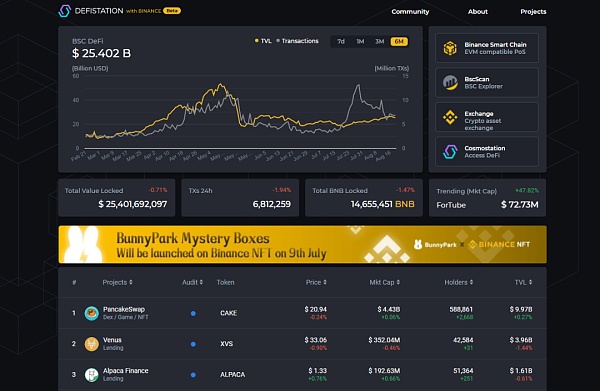Click the ALPACA token cell
This screenshot has width=600, height=391.
[x=232, y=375]
